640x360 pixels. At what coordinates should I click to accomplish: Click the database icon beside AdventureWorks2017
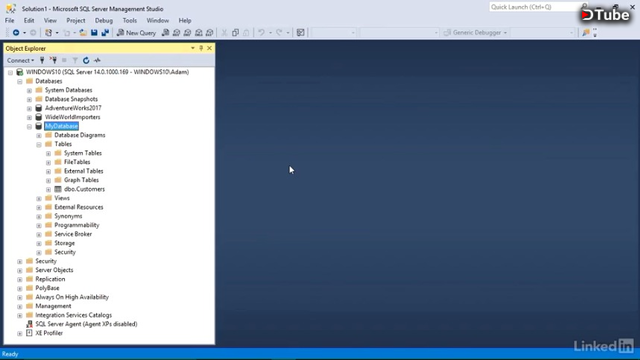point(39,108)
